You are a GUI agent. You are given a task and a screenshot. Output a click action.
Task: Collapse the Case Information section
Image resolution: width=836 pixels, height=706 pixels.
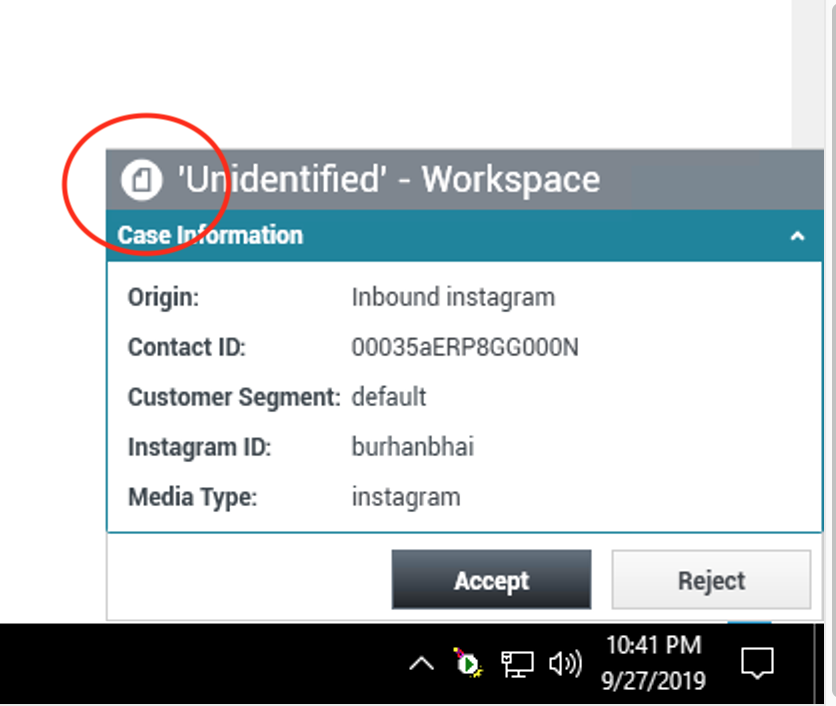pyautogui.click(x=797, y=236)
